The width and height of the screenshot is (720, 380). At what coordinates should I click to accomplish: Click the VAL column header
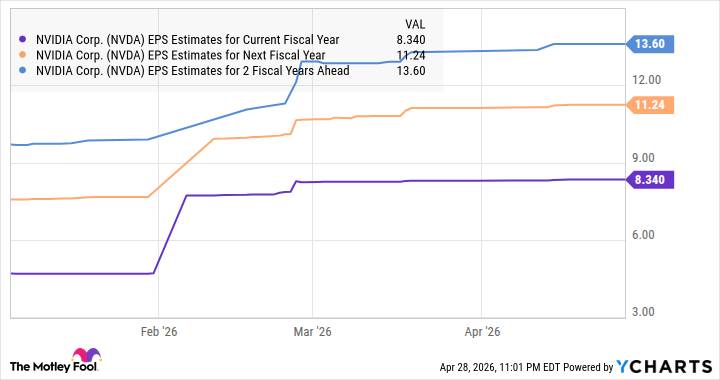[415, 24]
